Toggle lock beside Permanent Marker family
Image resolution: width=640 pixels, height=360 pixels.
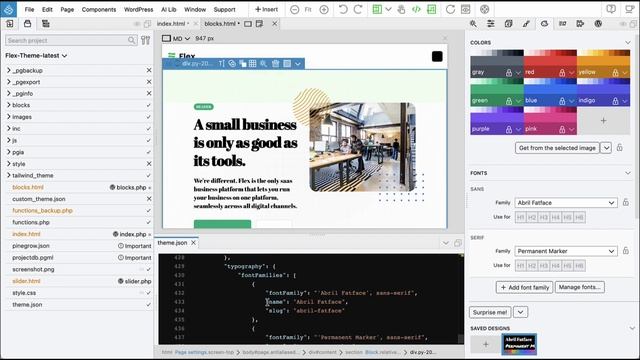coord(626,251)
